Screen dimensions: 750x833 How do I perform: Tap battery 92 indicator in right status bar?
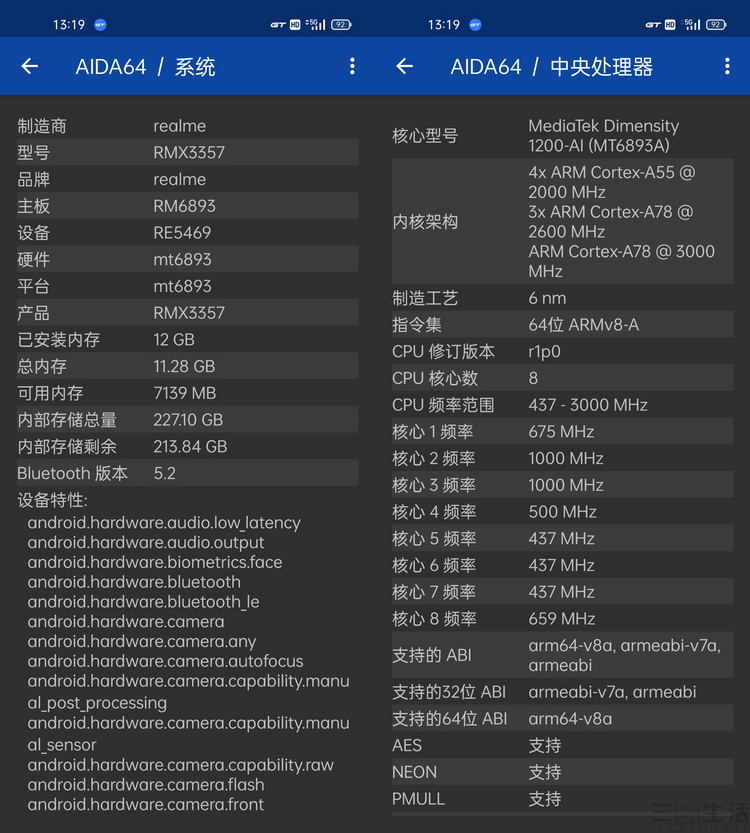(x=716, y=24)
